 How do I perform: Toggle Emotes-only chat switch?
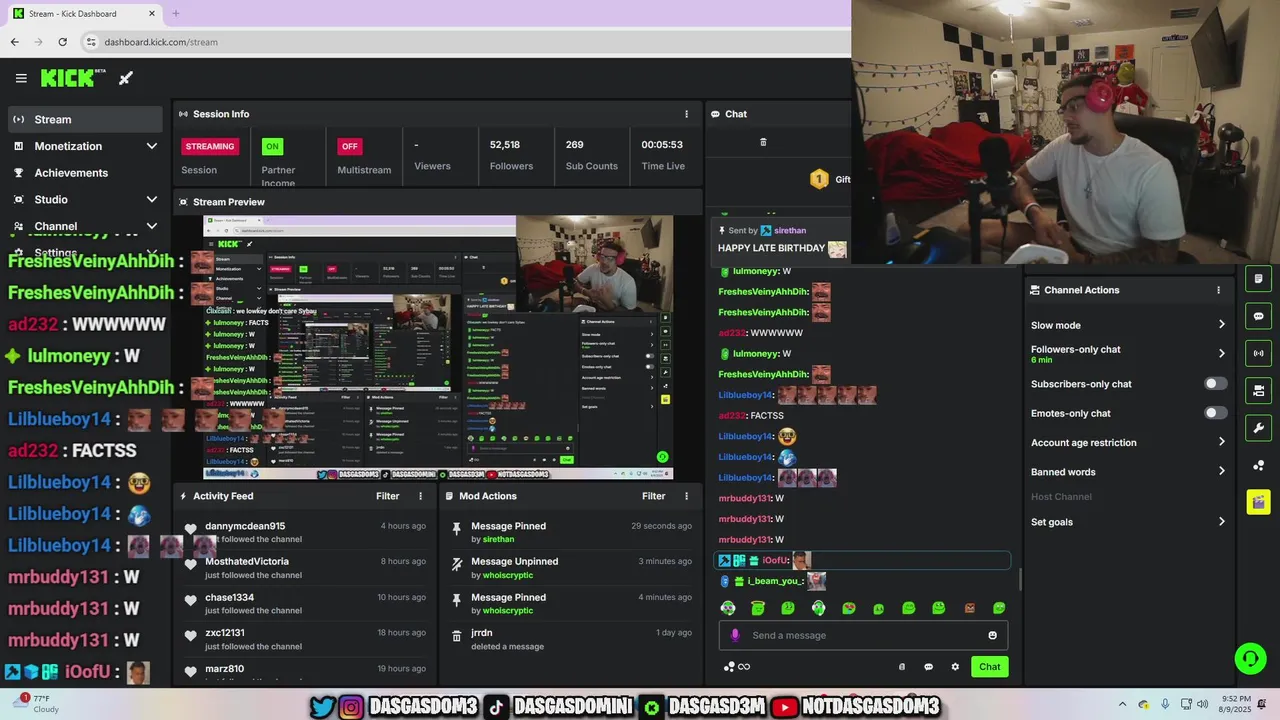(x=1215, y=413)
